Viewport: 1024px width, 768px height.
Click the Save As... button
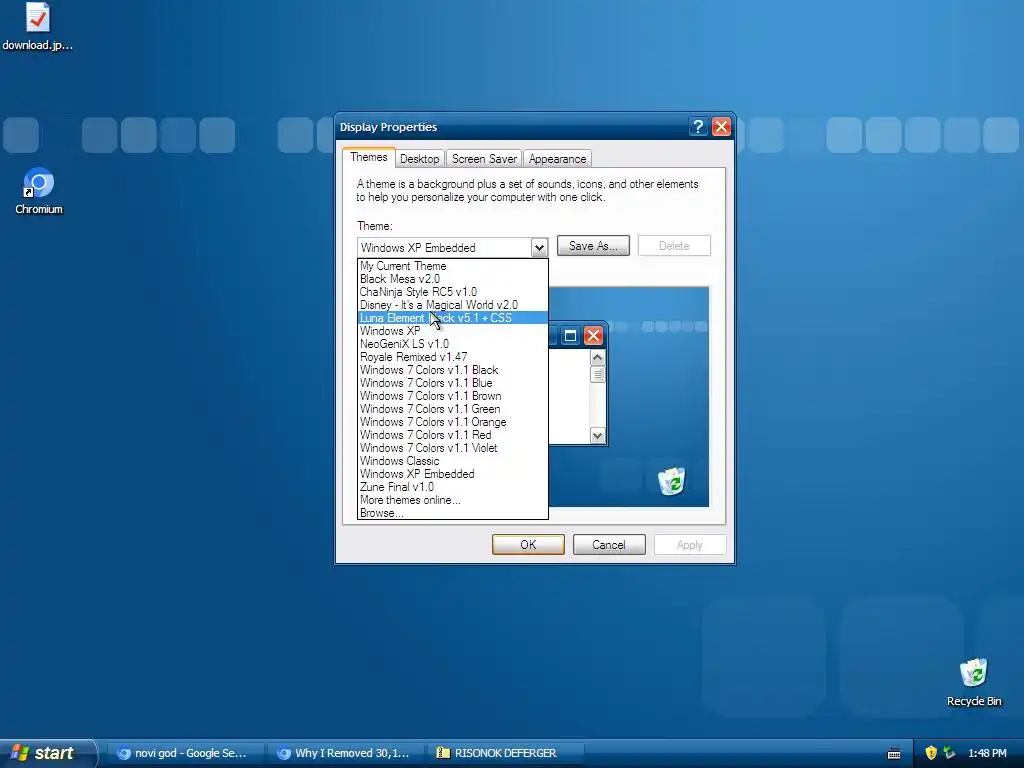tap(593, 246)
